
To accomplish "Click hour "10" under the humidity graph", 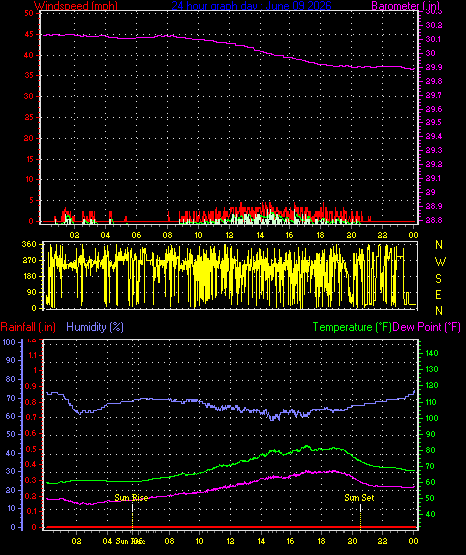I will click(x=200, y=541).
